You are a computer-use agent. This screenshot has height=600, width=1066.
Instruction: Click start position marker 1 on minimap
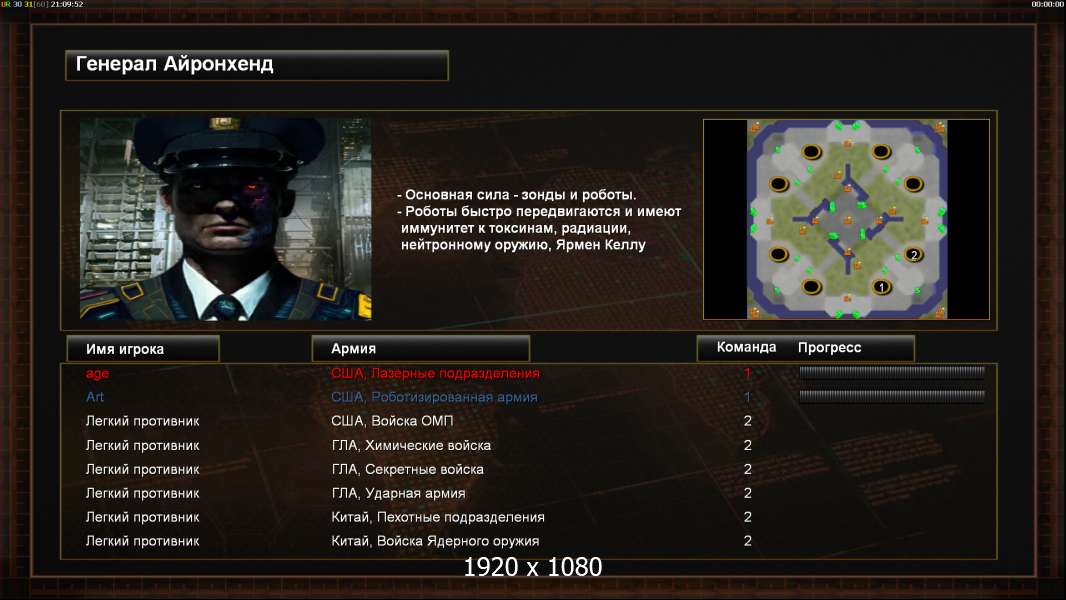[881, 287]
